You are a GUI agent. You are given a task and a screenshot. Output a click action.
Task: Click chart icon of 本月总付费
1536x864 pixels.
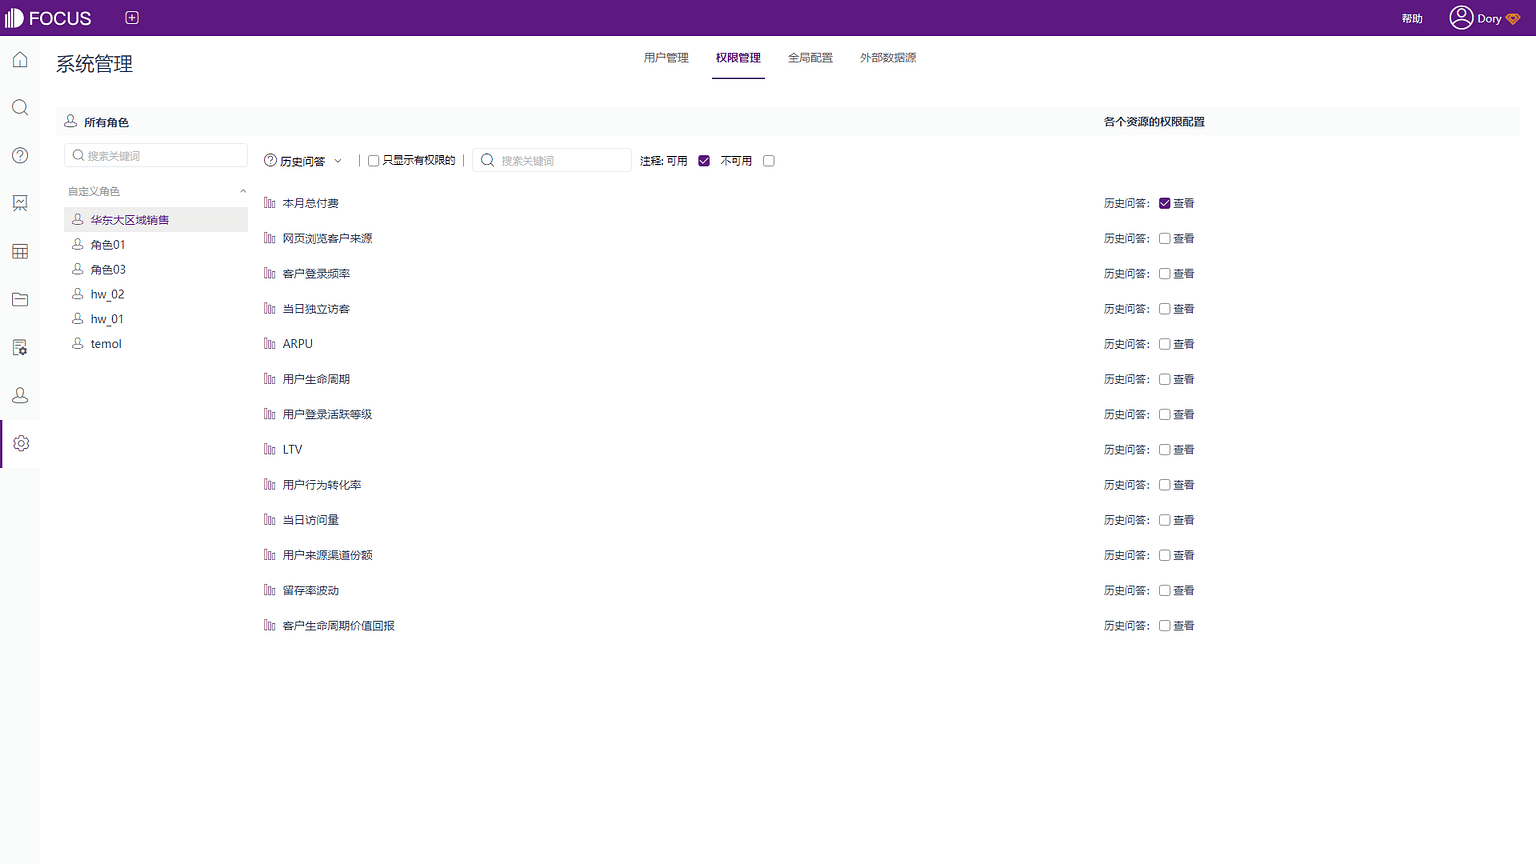(x=270, y=203)
